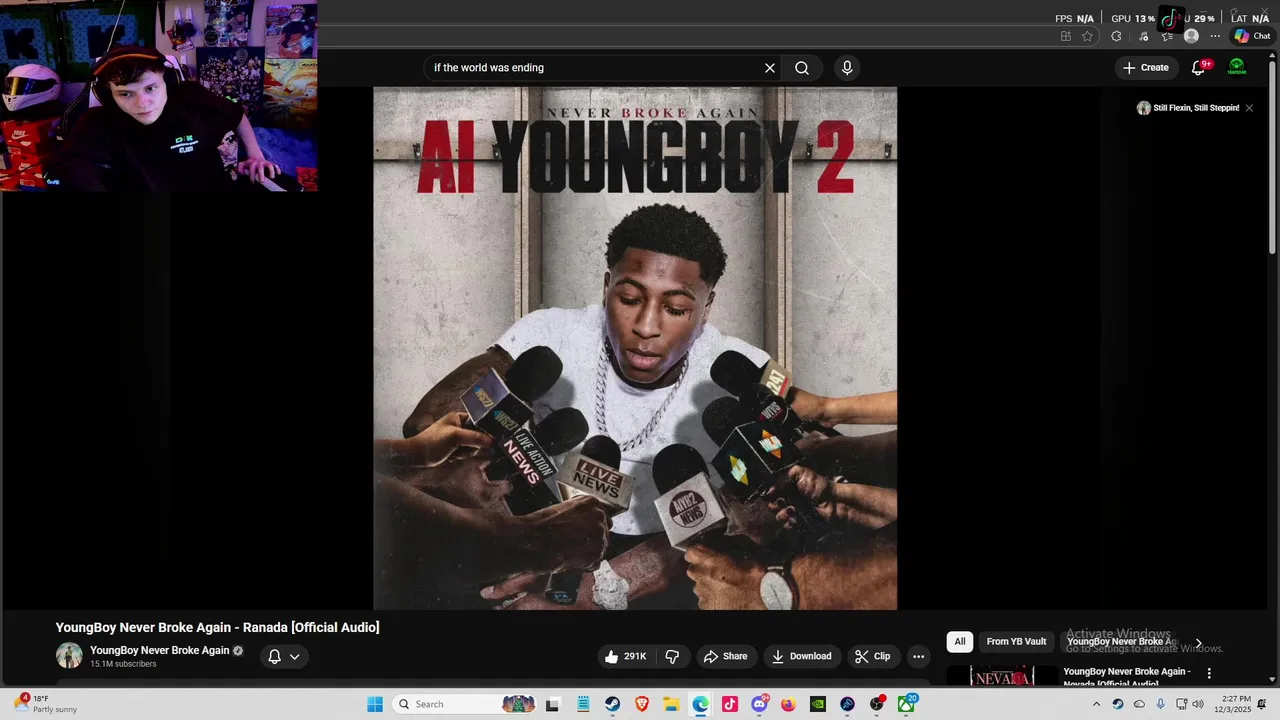Select the All filter chip

[960, 642]
